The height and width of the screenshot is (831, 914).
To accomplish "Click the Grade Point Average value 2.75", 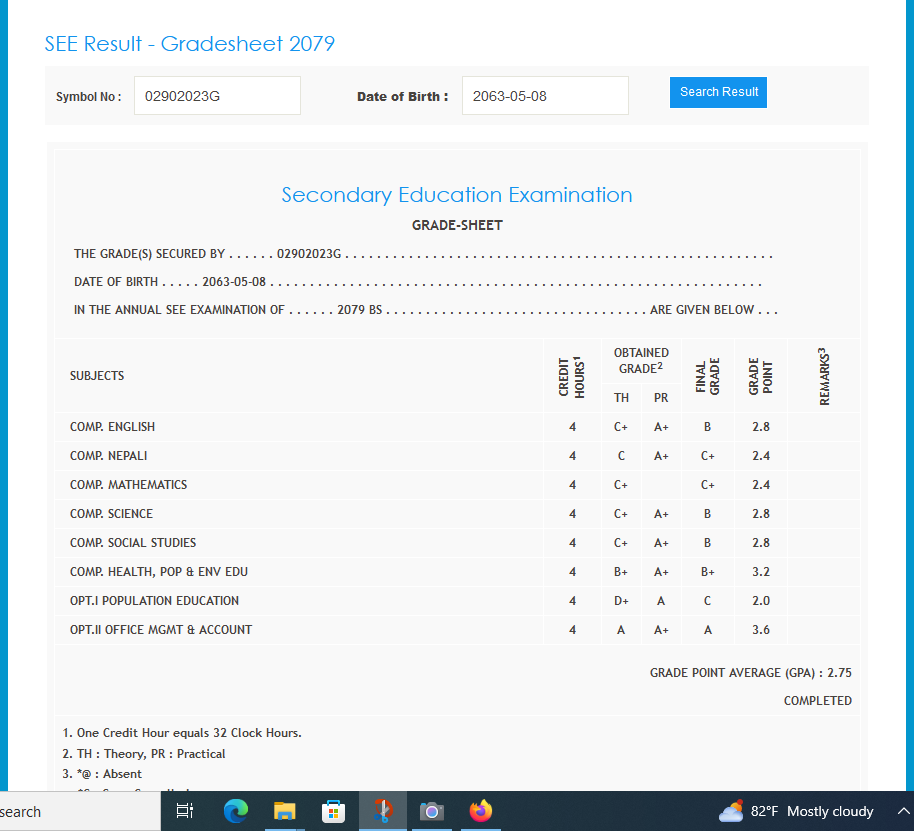I will click(x=839, y=673).
